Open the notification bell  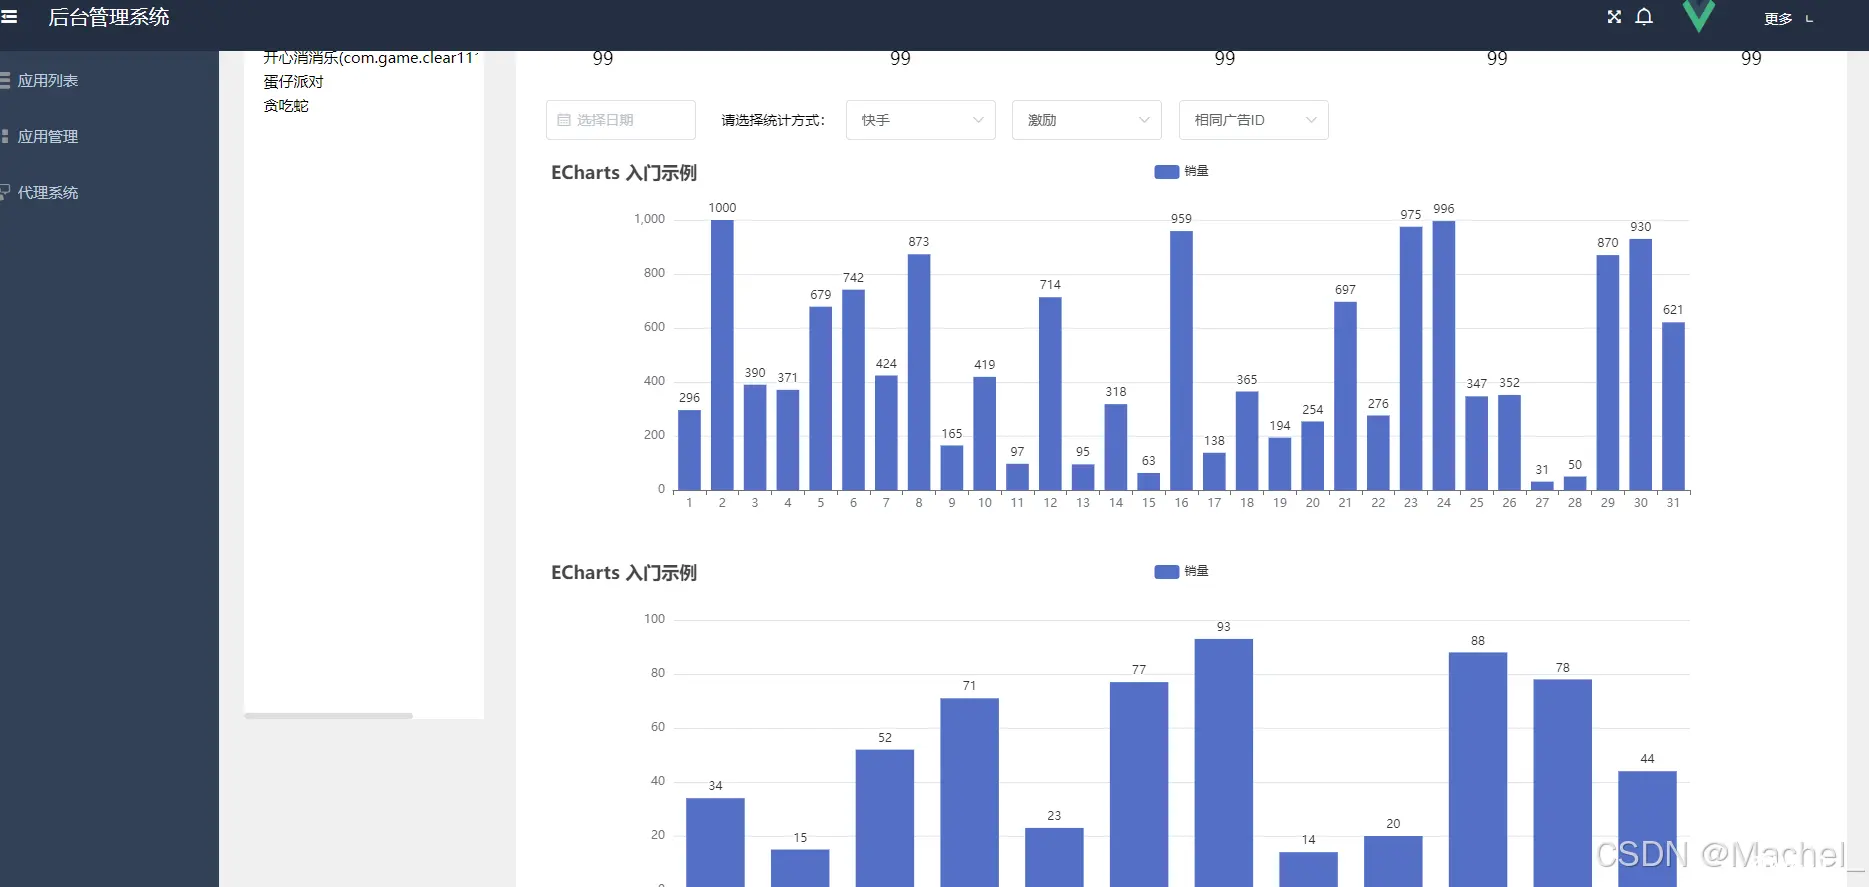pos(1644,17)
